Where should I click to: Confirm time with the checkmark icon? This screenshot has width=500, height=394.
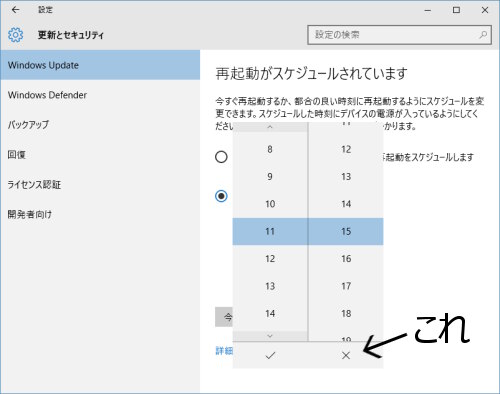pyautogui.click(x=270, y=355)
